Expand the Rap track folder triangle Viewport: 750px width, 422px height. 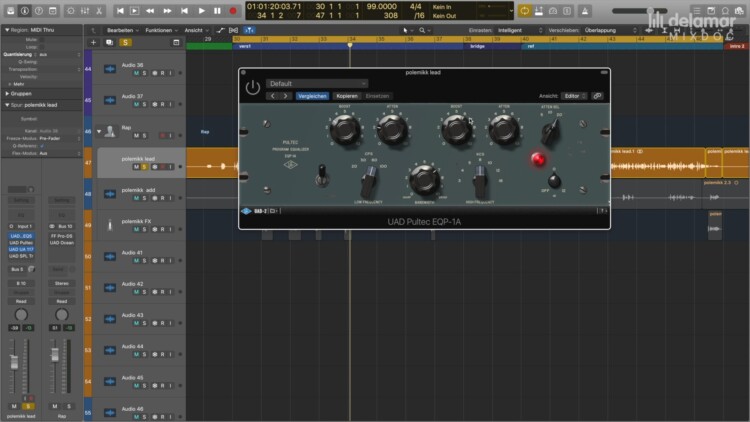[x=99, y=131]
